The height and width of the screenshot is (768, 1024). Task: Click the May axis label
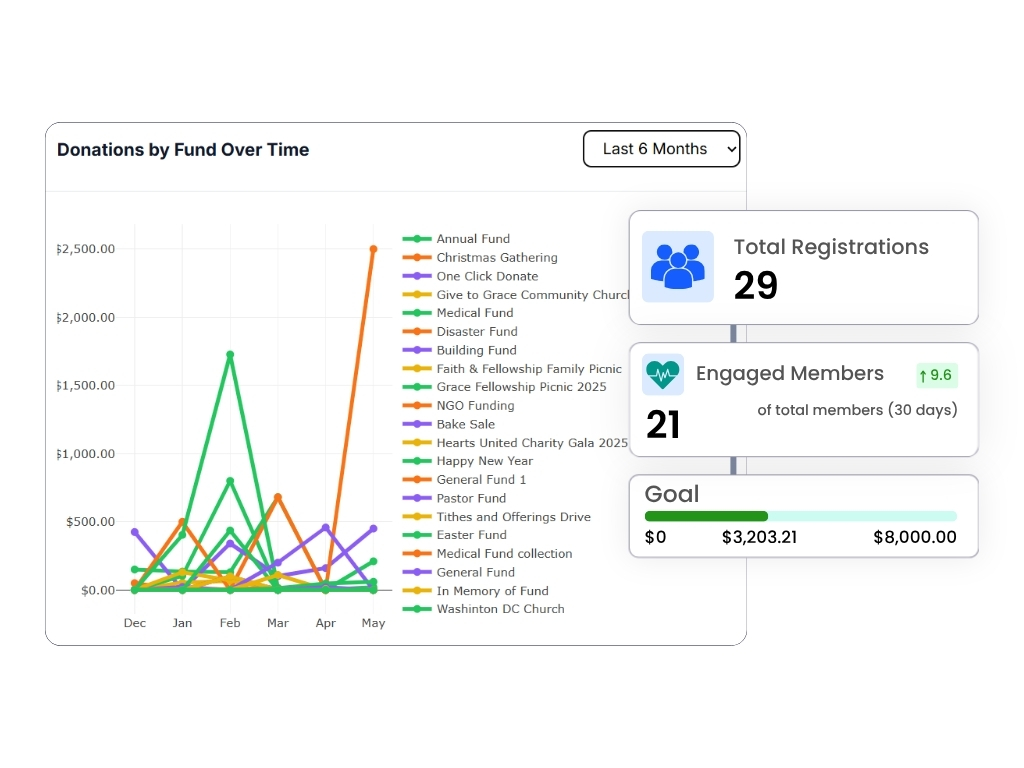tap(374, 623)
